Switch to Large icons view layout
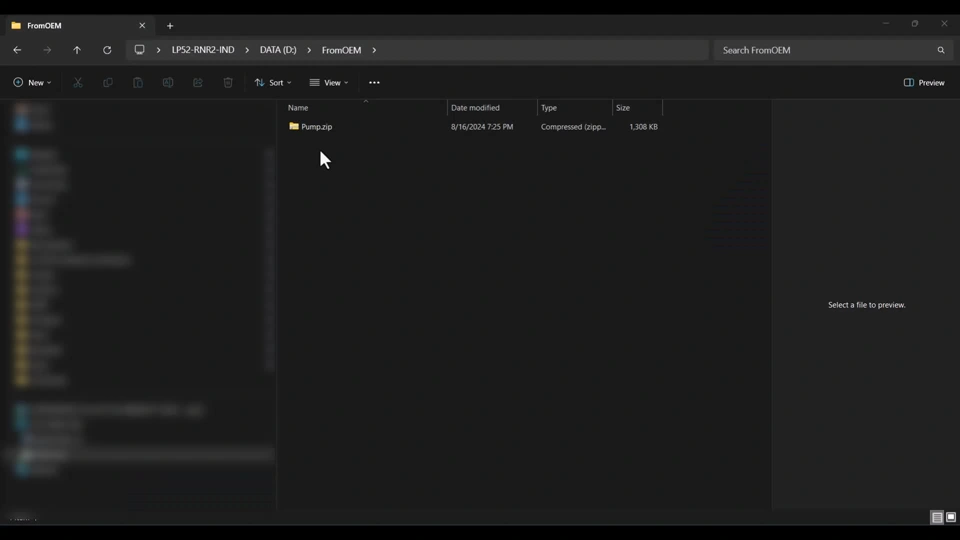This screenshot has width=960, height=540. click(x=951, y=518)
